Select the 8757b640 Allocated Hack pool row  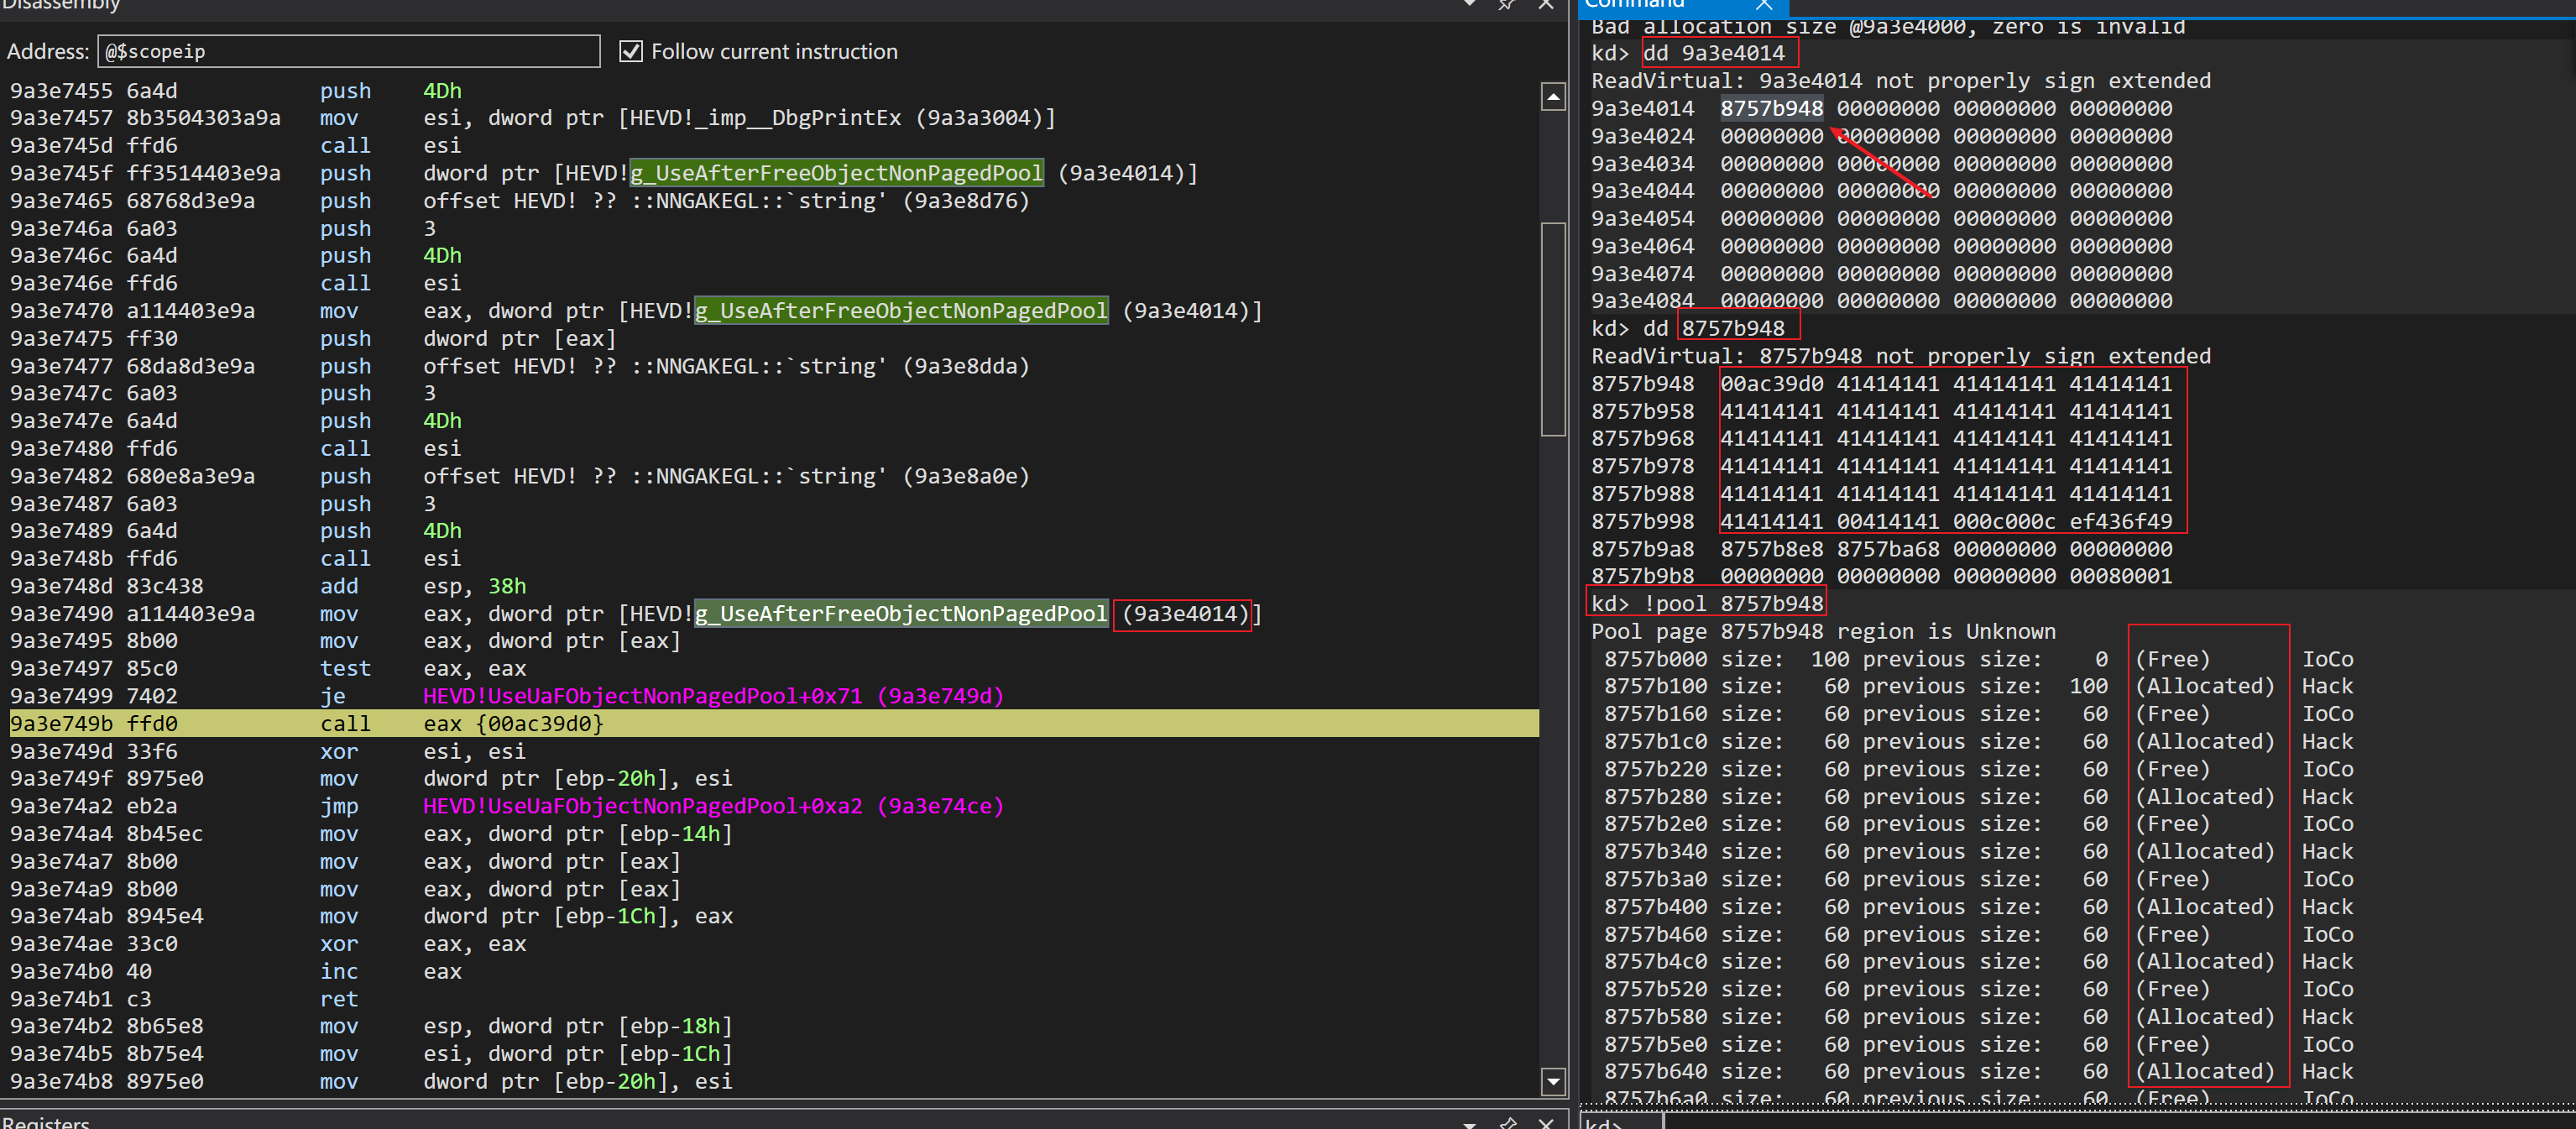[1978, 1071]
